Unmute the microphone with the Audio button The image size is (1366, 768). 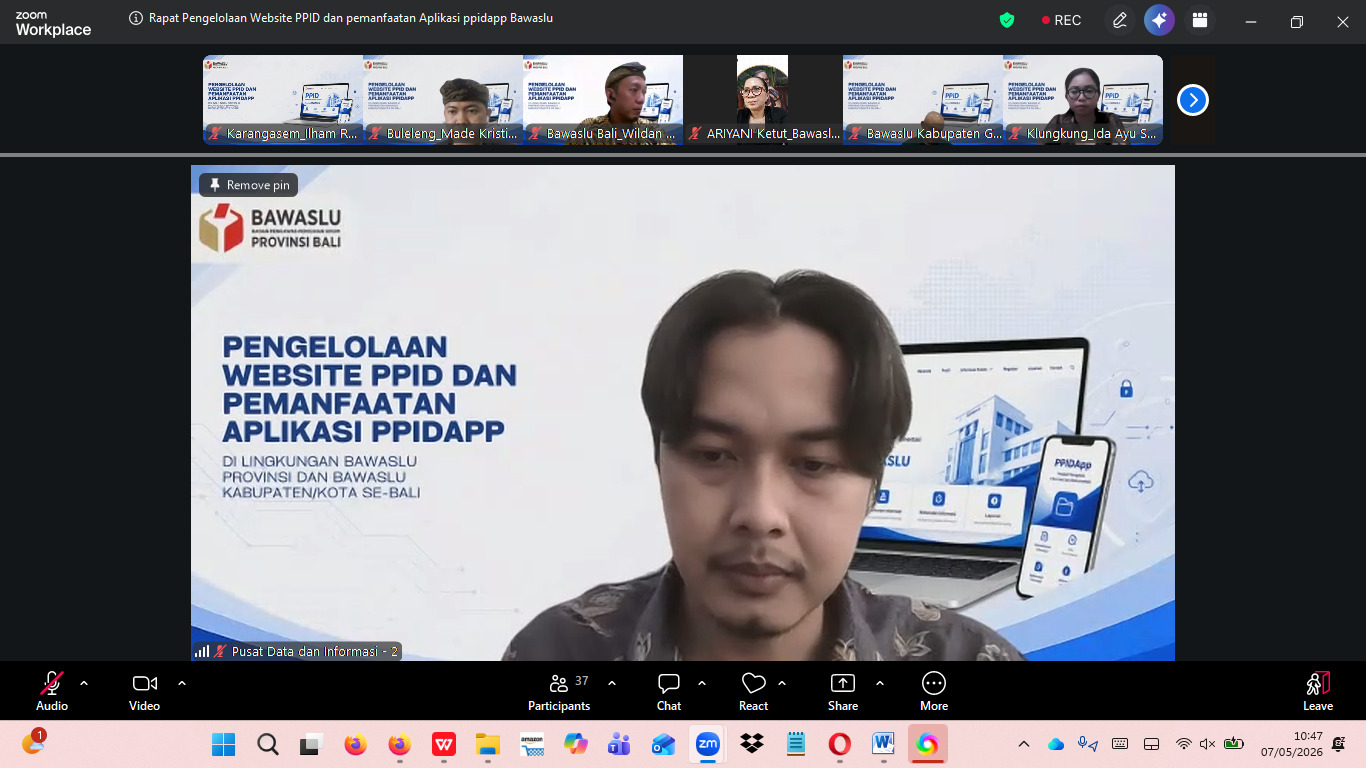pos(52,691)
